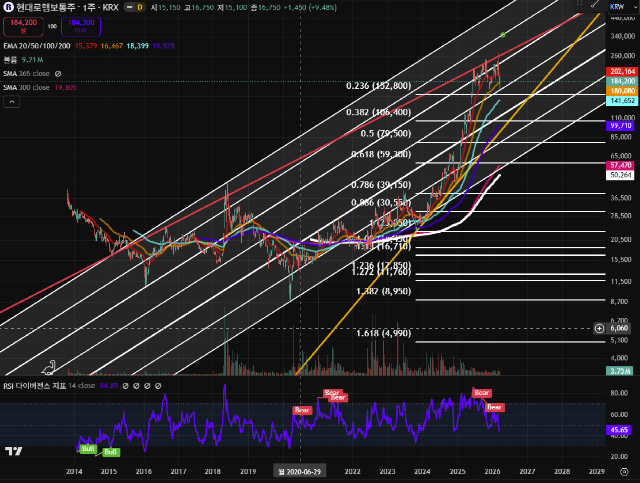
Task: Click the first green Bull label near 2014
Action: pos(88,449)
